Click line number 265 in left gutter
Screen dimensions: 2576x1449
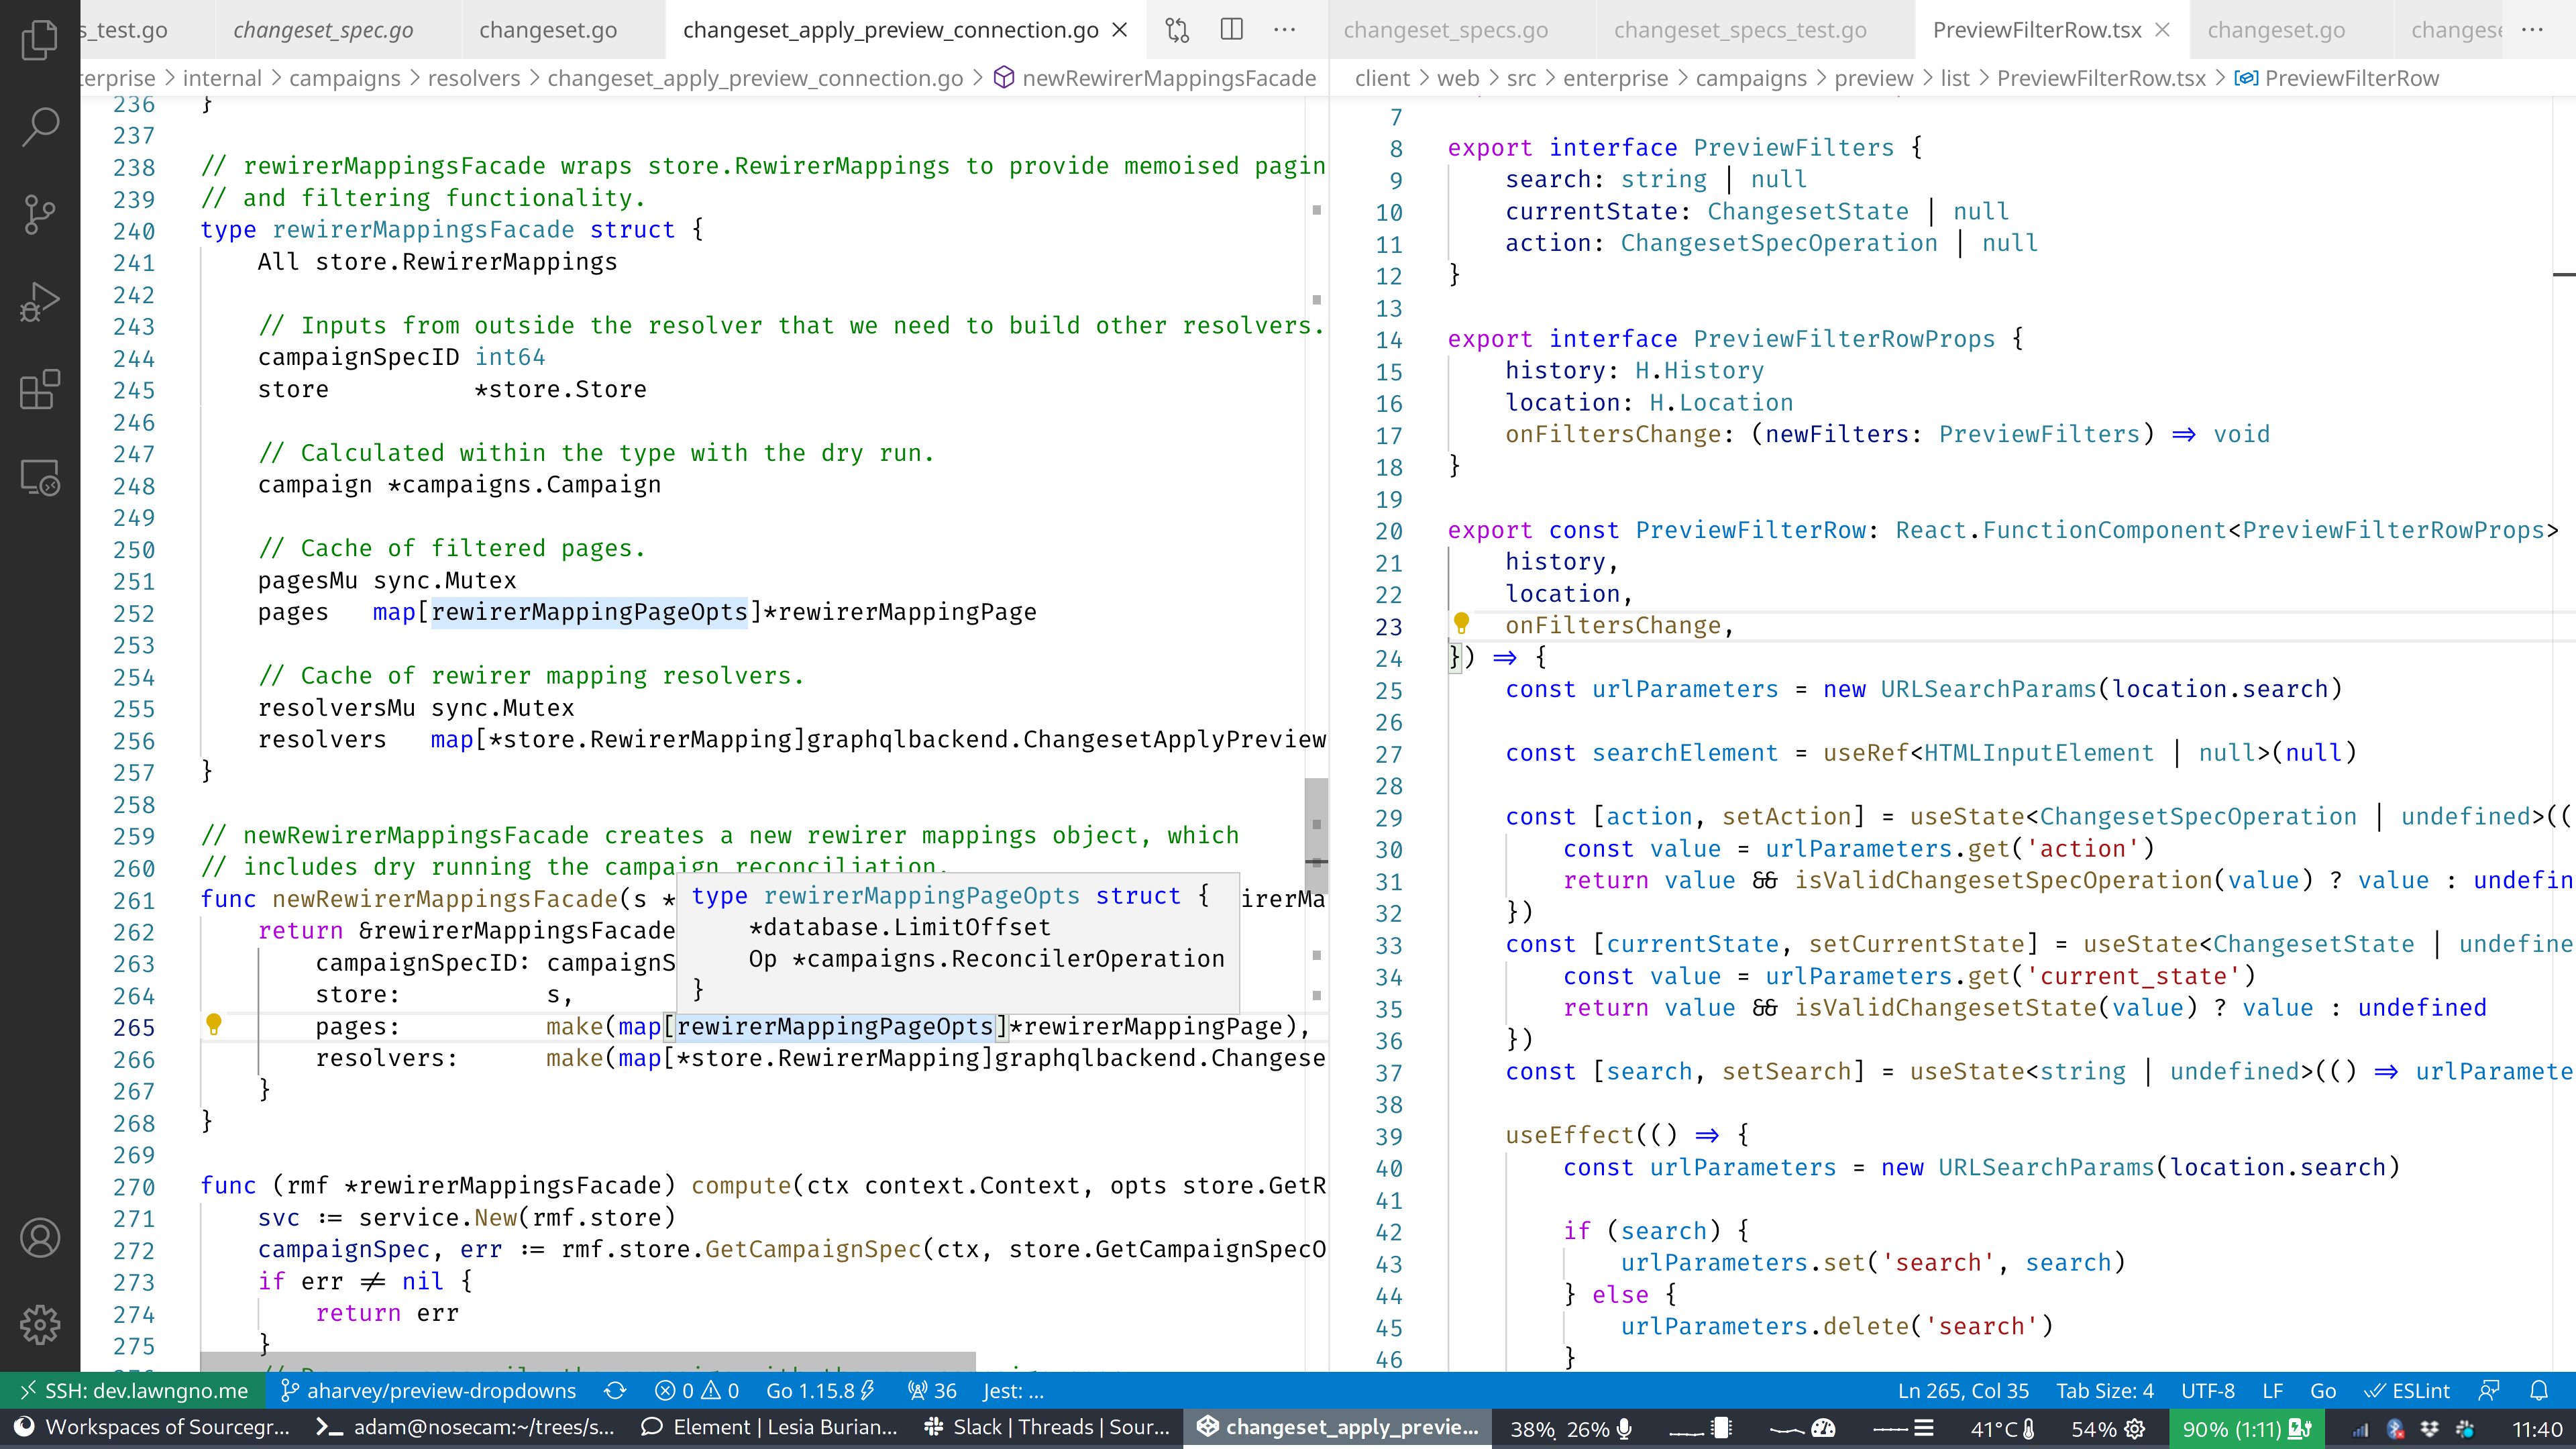click(134, 1027)
